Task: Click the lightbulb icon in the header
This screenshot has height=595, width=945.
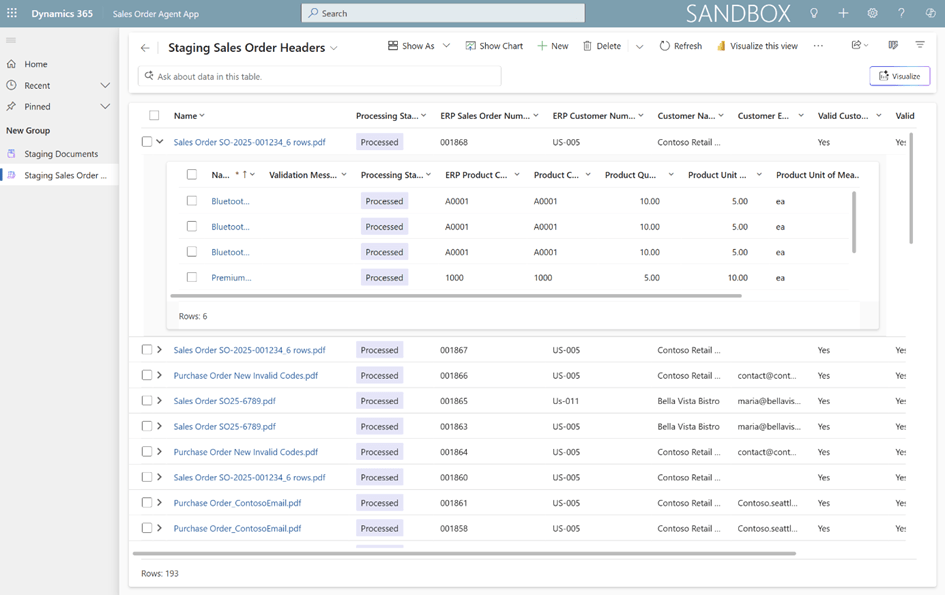Action: click(x=814, y=13)
